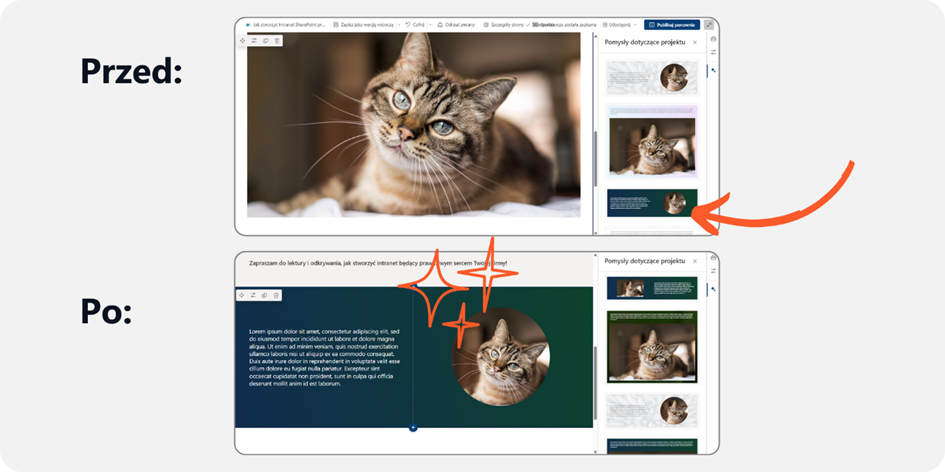Select the grey patterned design idea in Po pane
The width and height of the screenshot is (945, 472).
pyautogui.click(x=651, y=411)
